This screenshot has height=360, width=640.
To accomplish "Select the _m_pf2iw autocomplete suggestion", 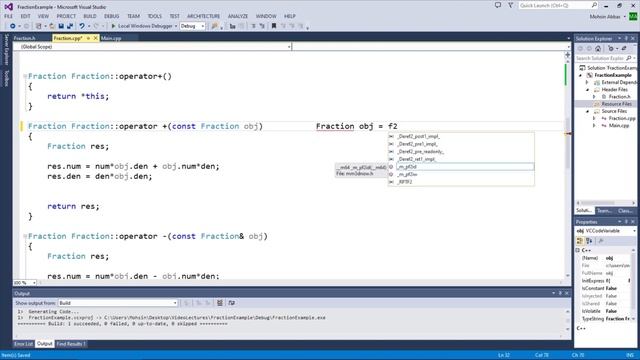I will (461, 175).
